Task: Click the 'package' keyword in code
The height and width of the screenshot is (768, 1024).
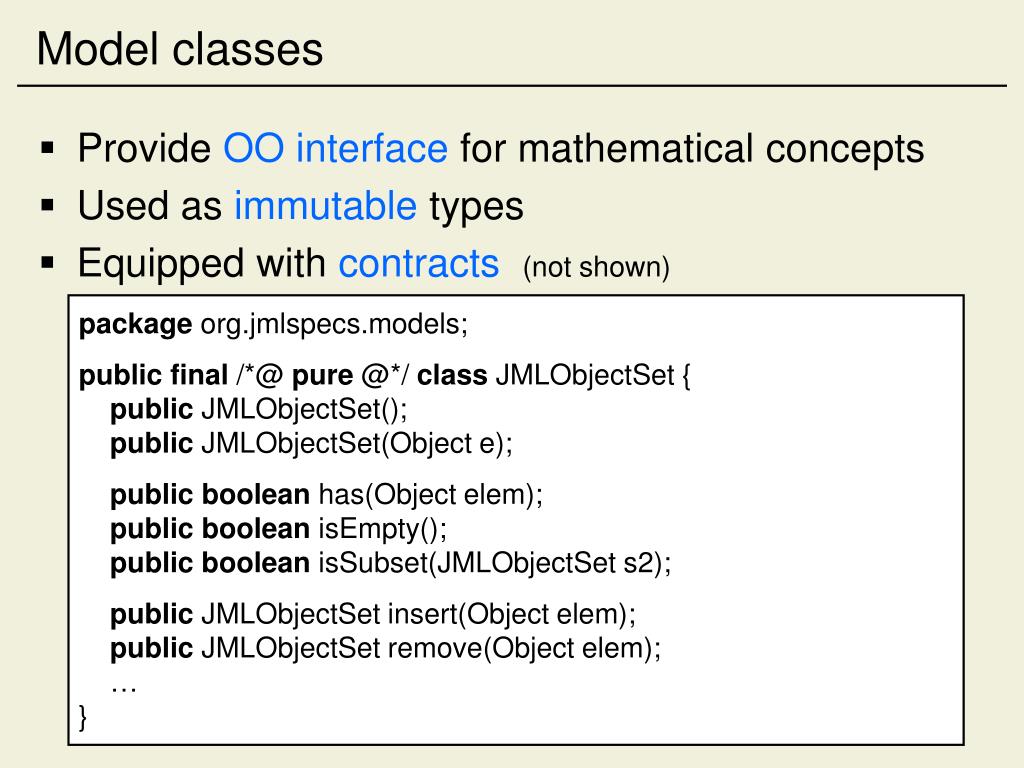Action: pos(135,325)
